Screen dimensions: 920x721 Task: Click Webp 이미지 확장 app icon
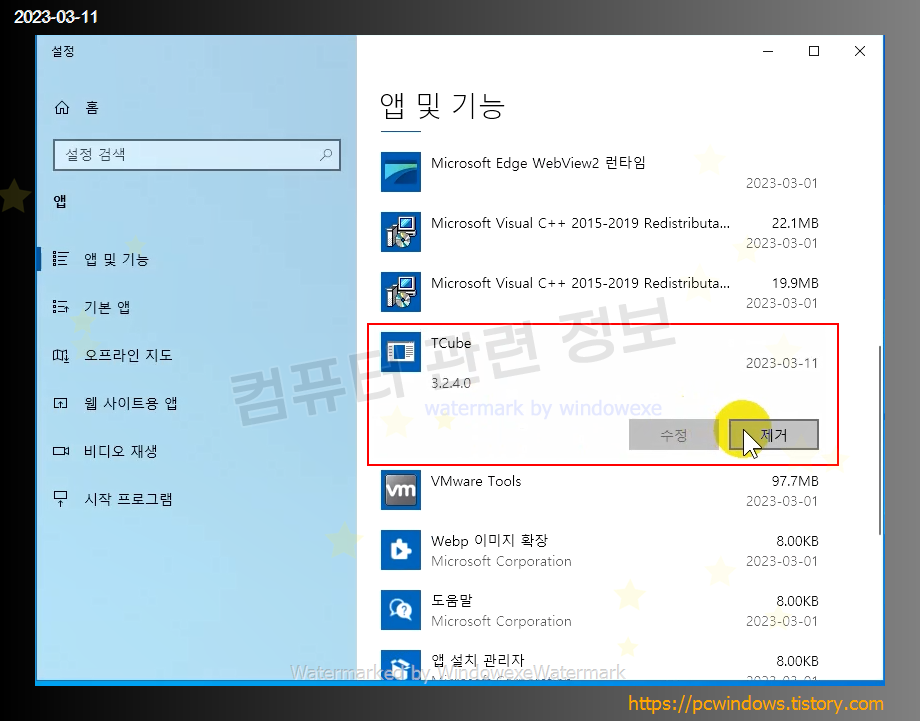tap(401, 550)
